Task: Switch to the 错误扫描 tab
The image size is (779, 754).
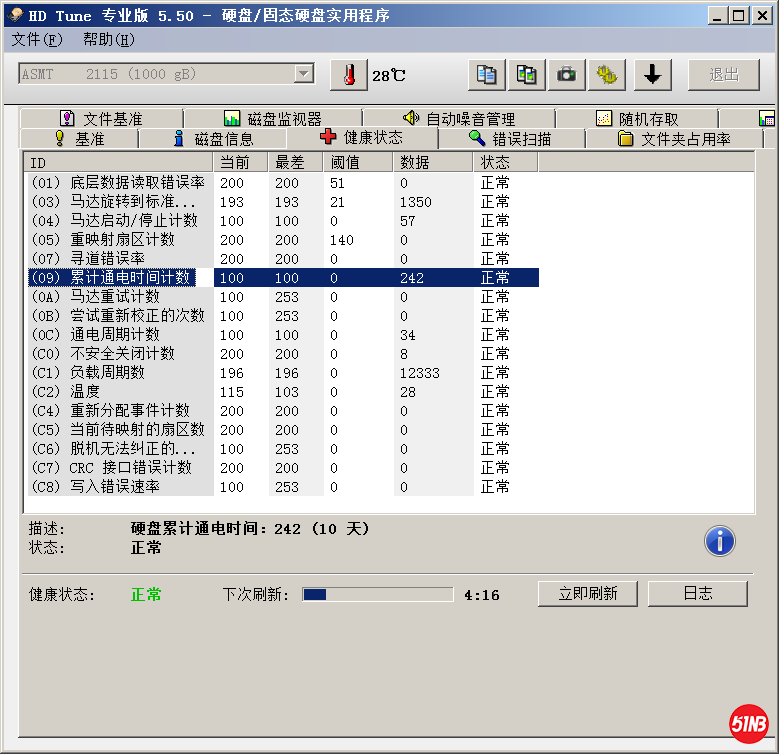Action: click(510, 139)
